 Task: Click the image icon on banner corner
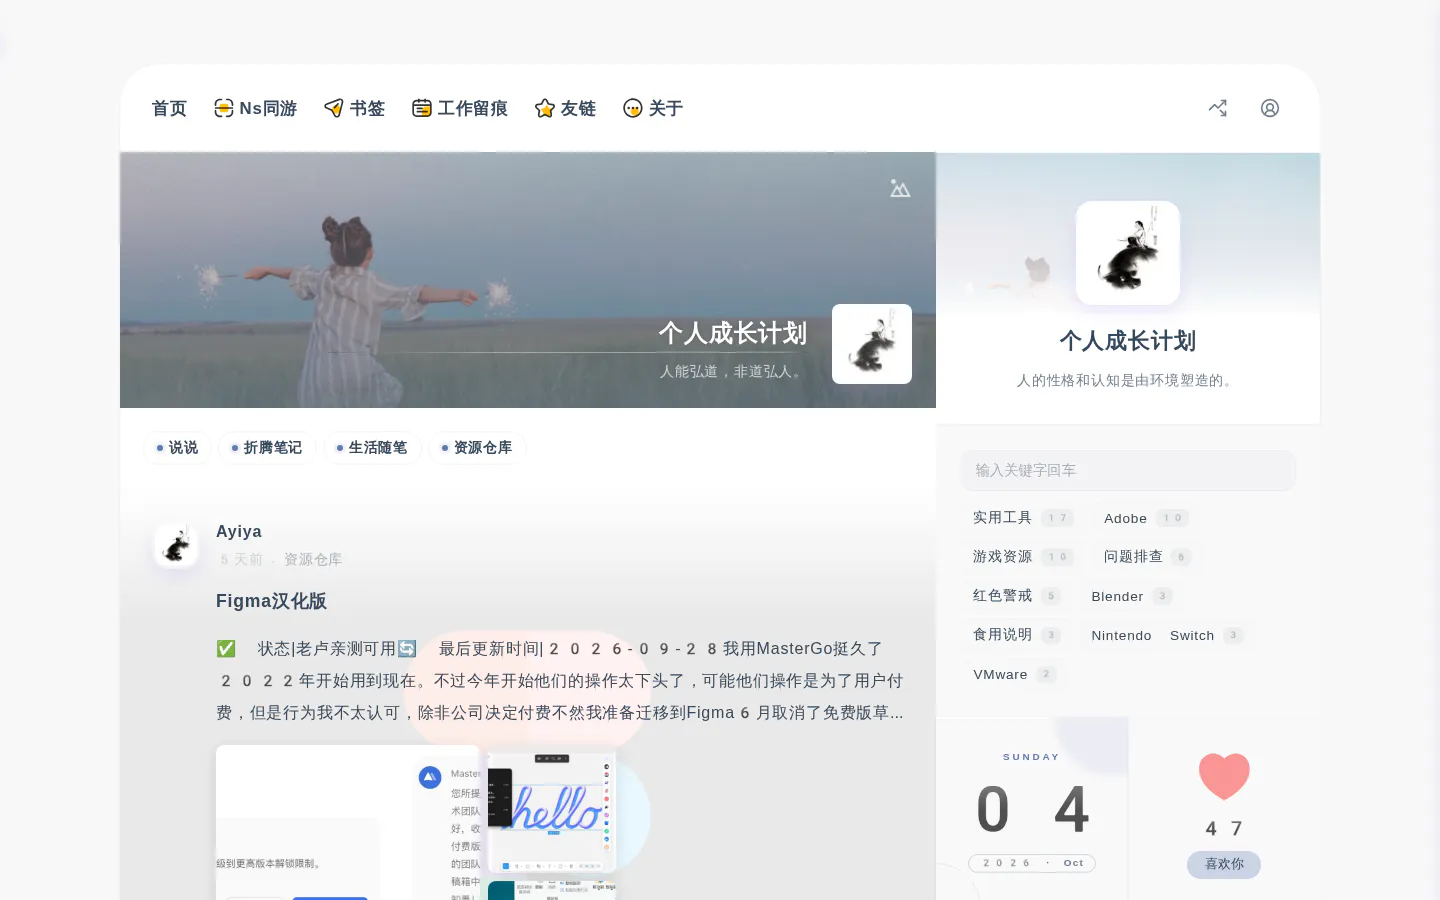pyautogui.click(x=900, y=188)
